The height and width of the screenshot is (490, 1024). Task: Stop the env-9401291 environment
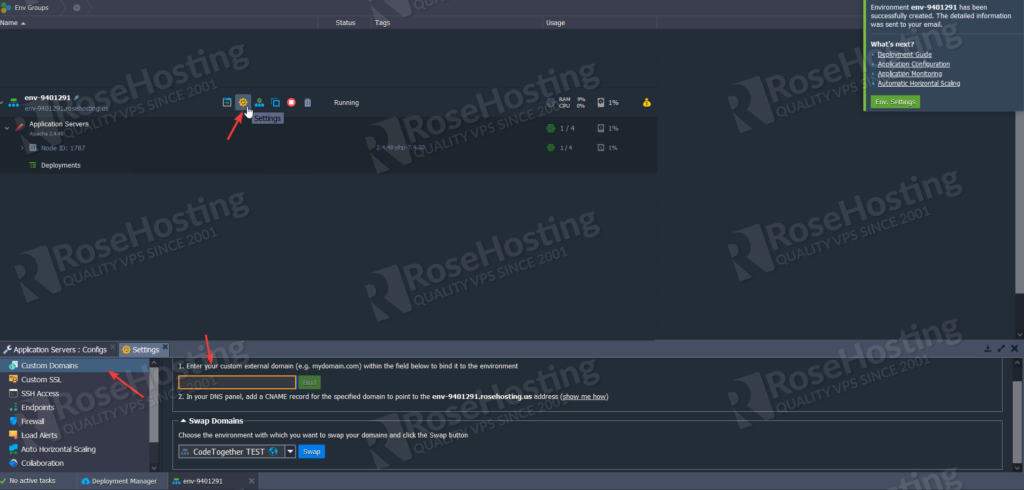[x=291, y=103]
